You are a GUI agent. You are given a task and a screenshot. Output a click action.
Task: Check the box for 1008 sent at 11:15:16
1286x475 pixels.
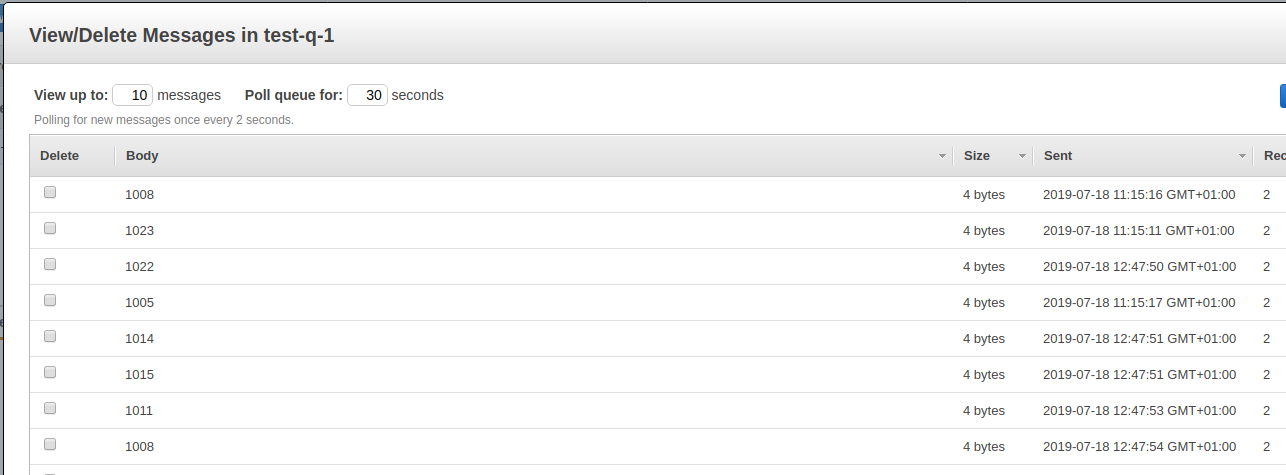[x=50, y=193]
